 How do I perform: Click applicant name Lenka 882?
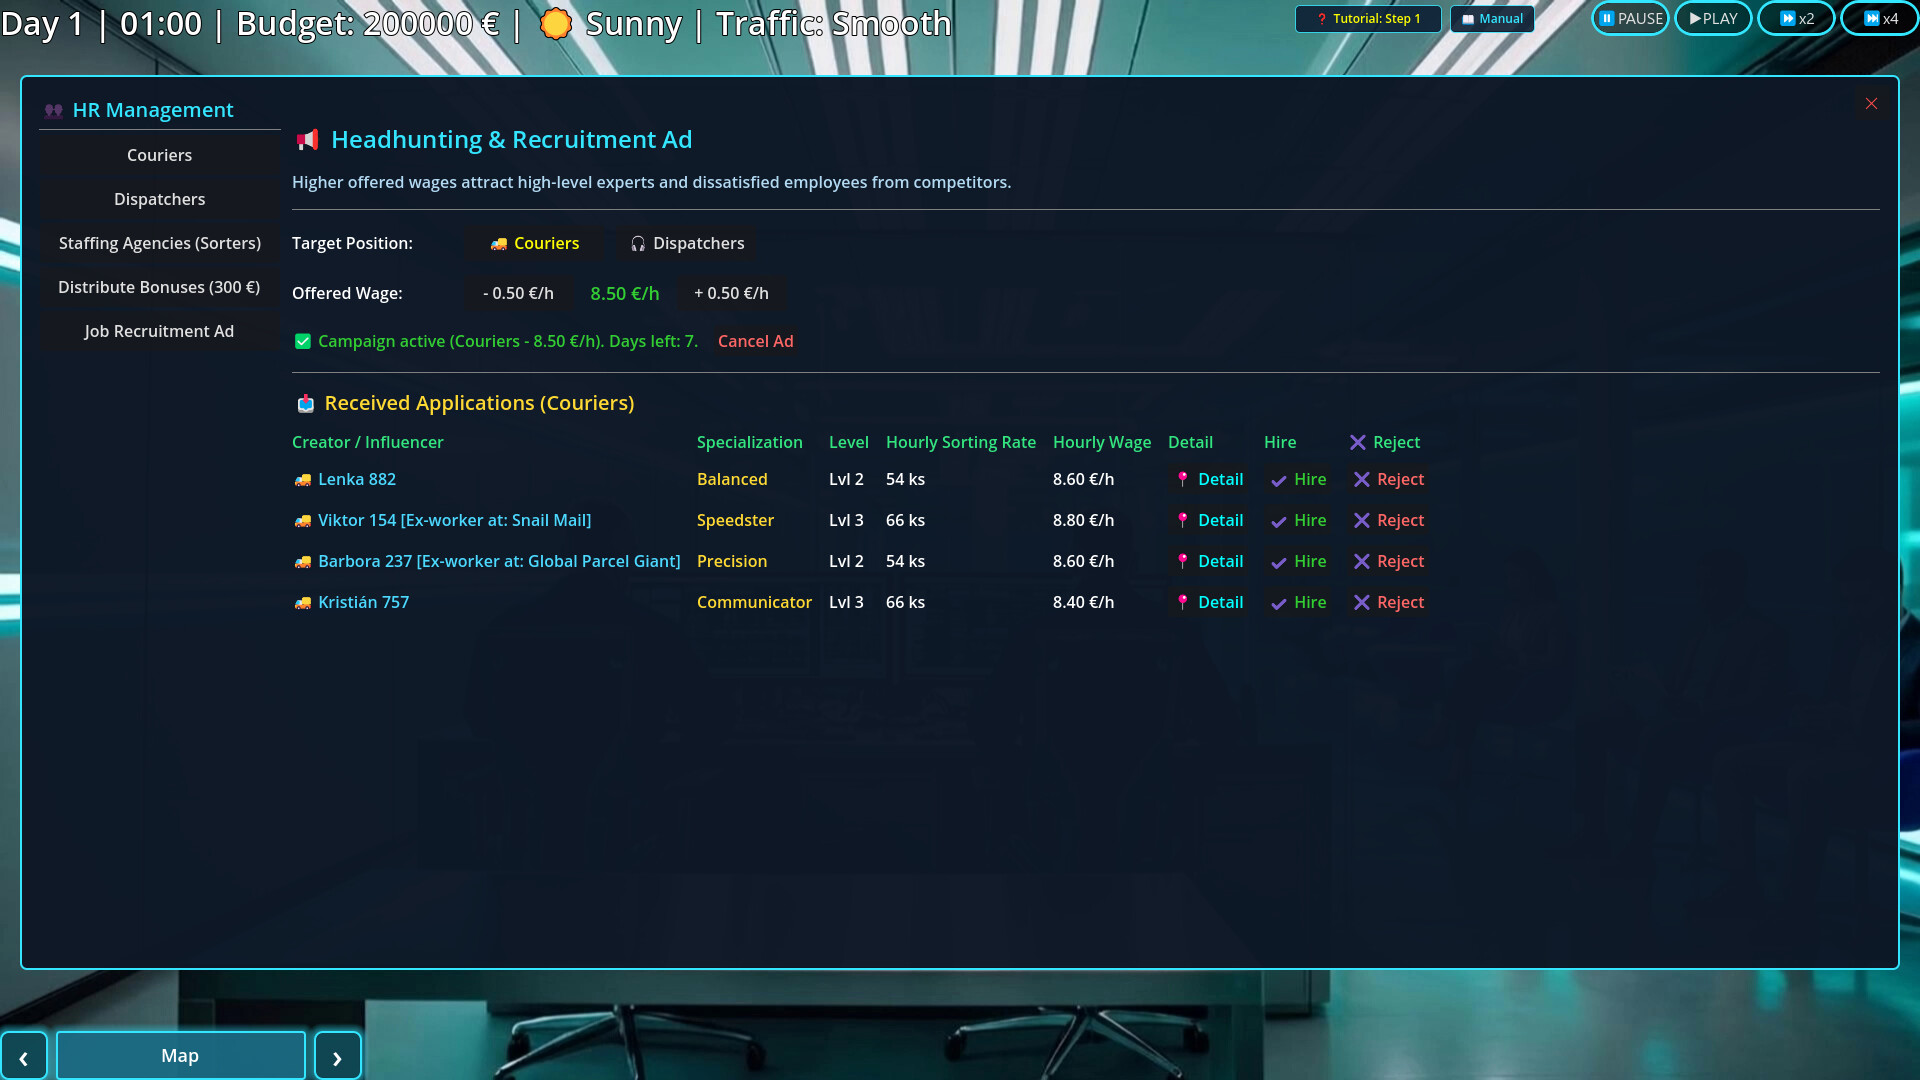[357, 479]
